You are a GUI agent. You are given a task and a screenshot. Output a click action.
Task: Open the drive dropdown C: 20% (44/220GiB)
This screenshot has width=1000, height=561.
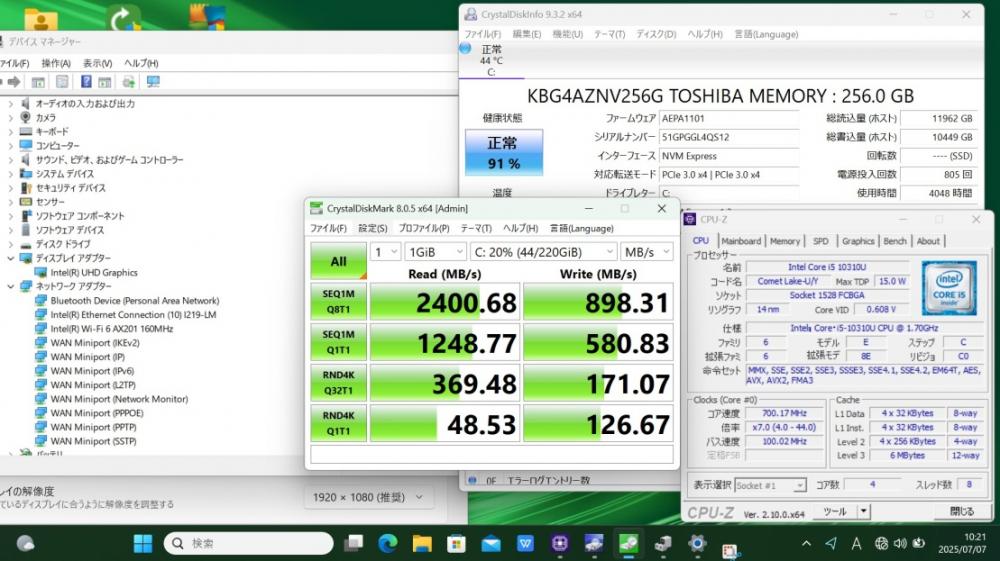(x=543, y=252)
